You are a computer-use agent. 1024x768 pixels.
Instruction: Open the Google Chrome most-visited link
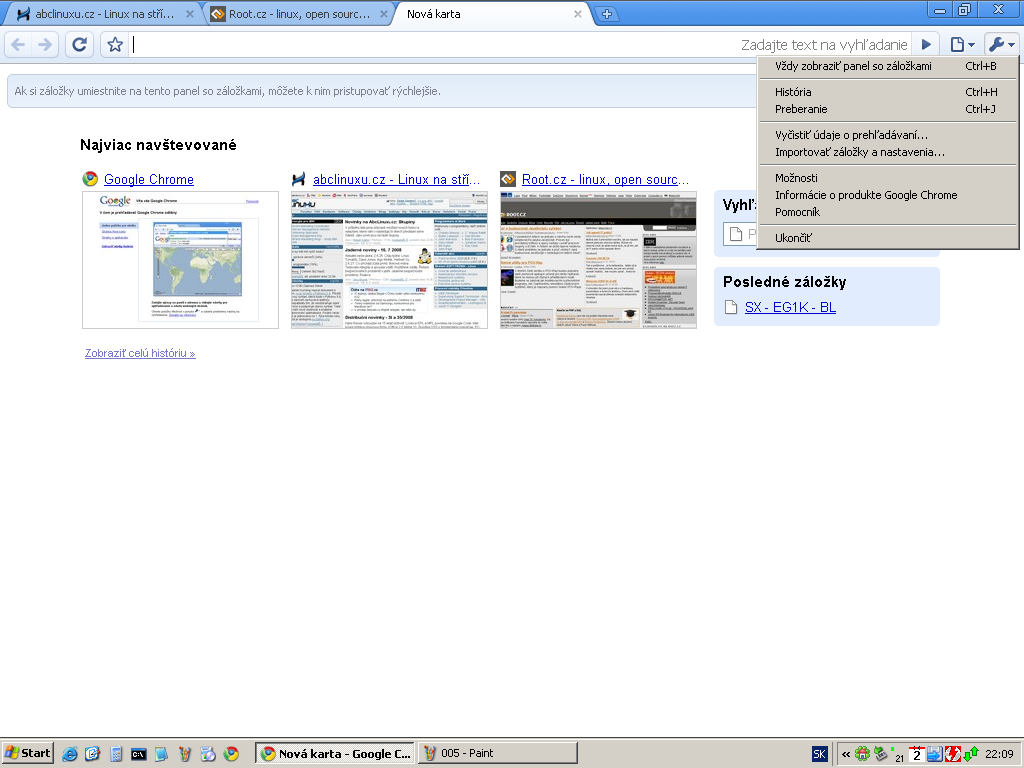[149, 179]
